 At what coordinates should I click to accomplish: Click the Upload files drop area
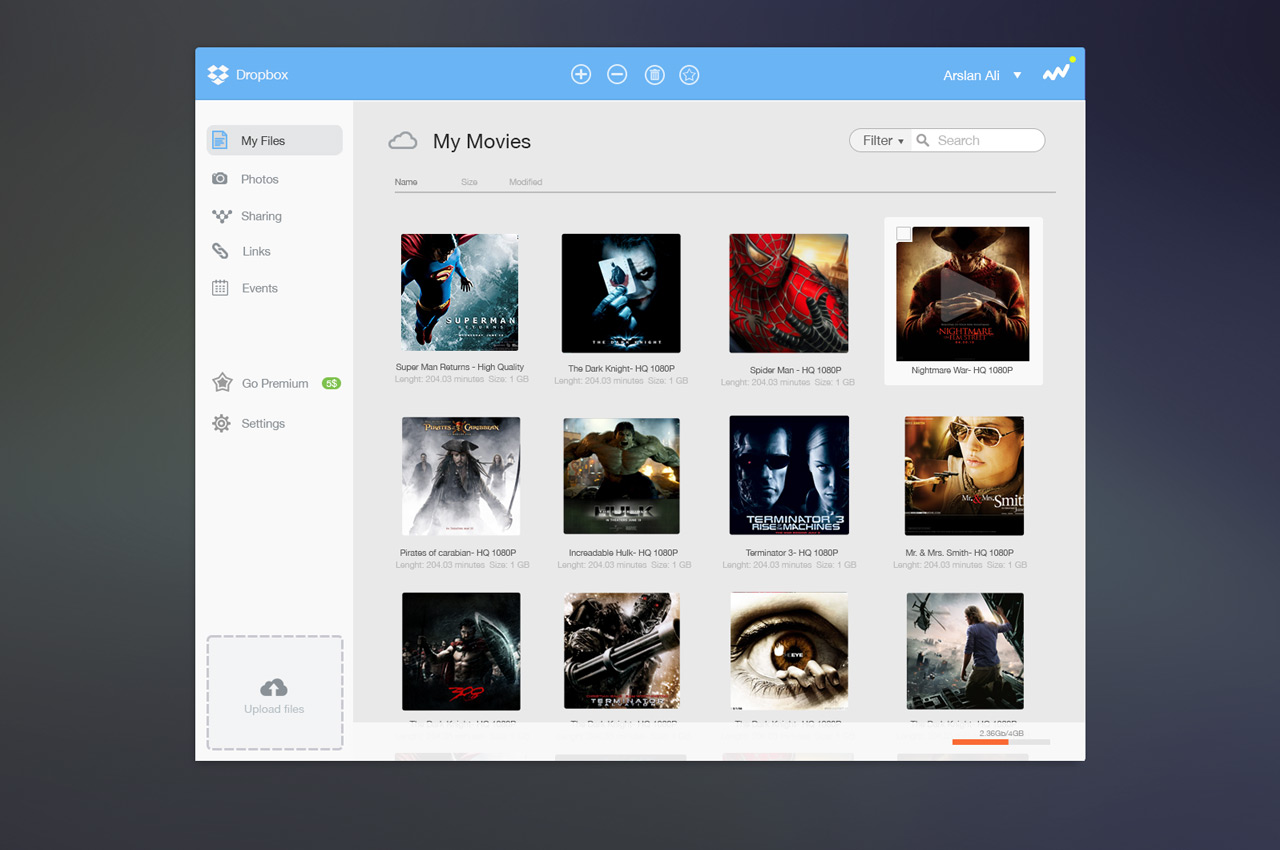pyautogui.click(x=274, y=693)
